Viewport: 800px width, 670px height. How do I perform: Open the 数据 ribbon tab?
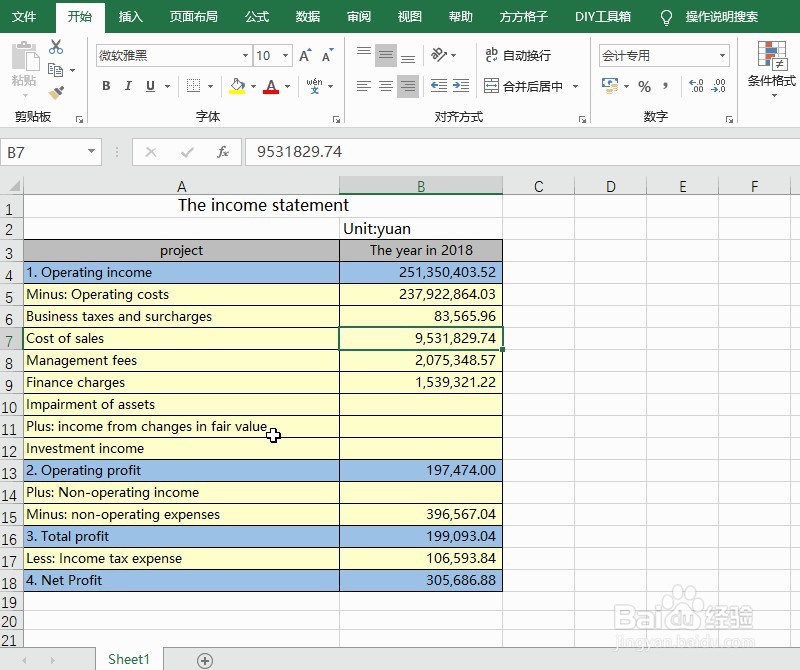(308, 16)
